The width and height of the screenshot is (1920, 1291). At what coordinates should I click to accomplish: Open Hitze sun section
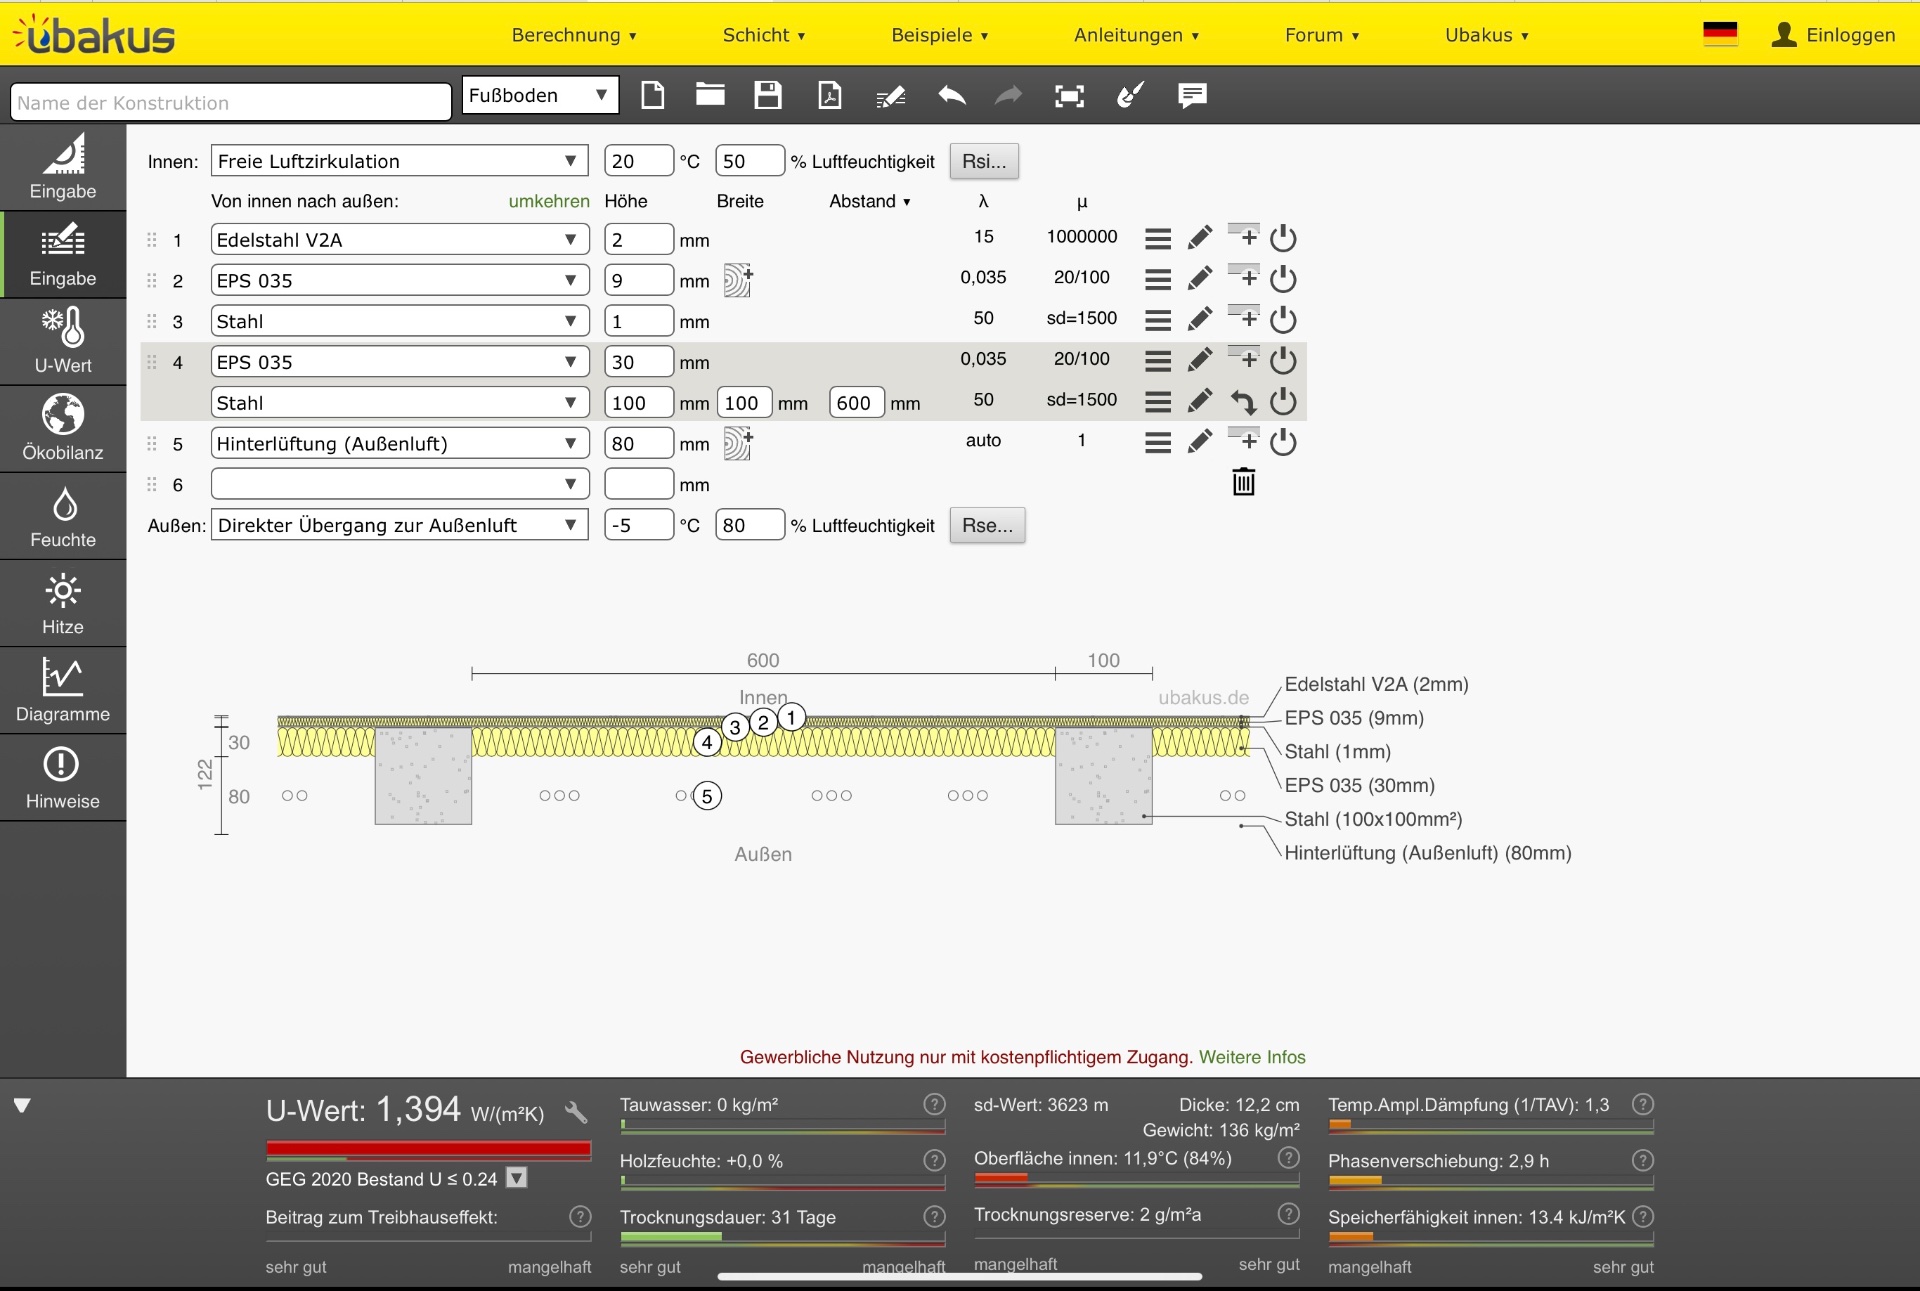63,603
